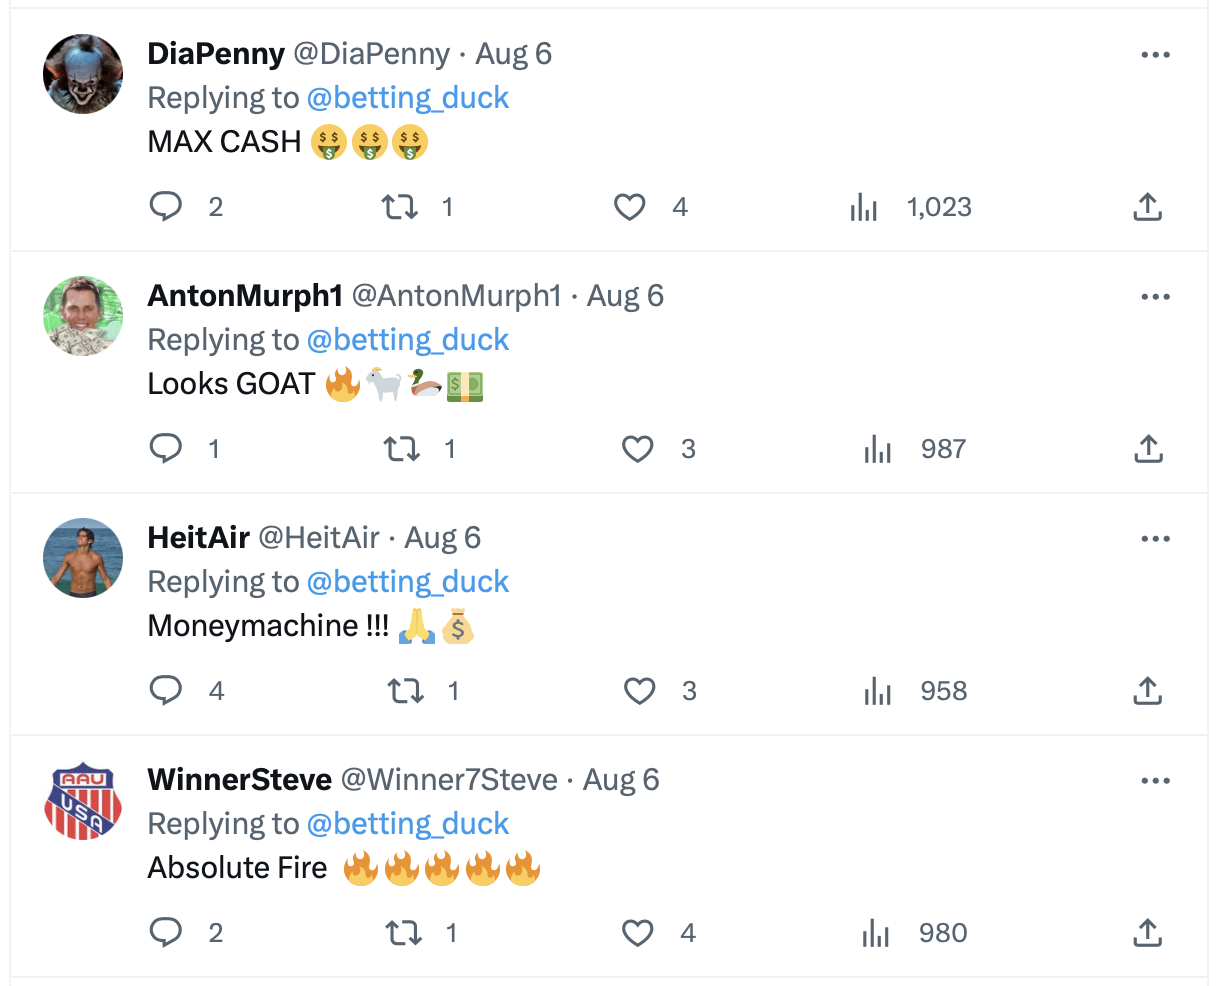Select the Aug 6 timestamp on AntonMurph1's tweet

(624, 295)
